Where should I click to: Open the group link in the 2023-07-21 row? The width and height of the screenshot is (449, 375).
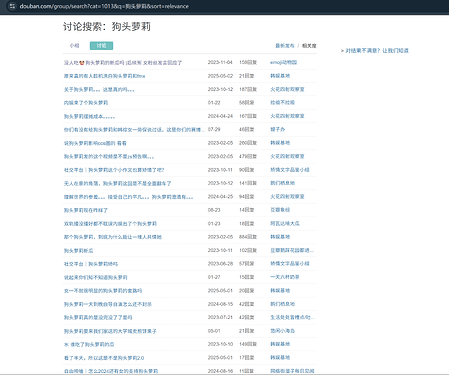coord(292,317)
